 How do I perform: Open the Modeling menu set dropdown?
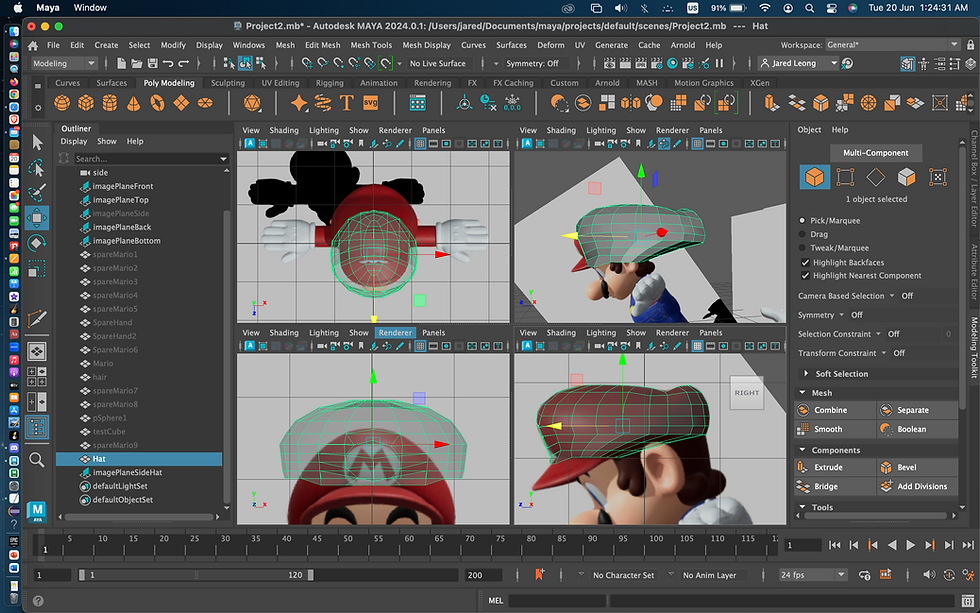tap(63, 63)
